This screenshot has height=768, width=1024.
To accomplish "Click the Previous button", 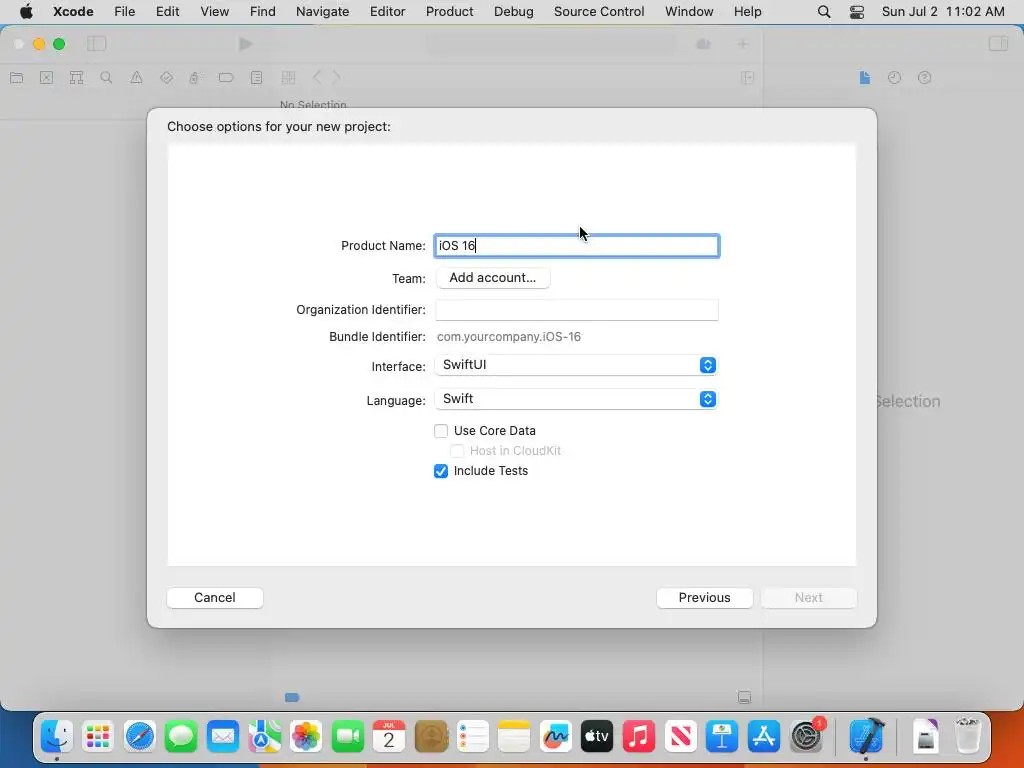I will [704, 598].
